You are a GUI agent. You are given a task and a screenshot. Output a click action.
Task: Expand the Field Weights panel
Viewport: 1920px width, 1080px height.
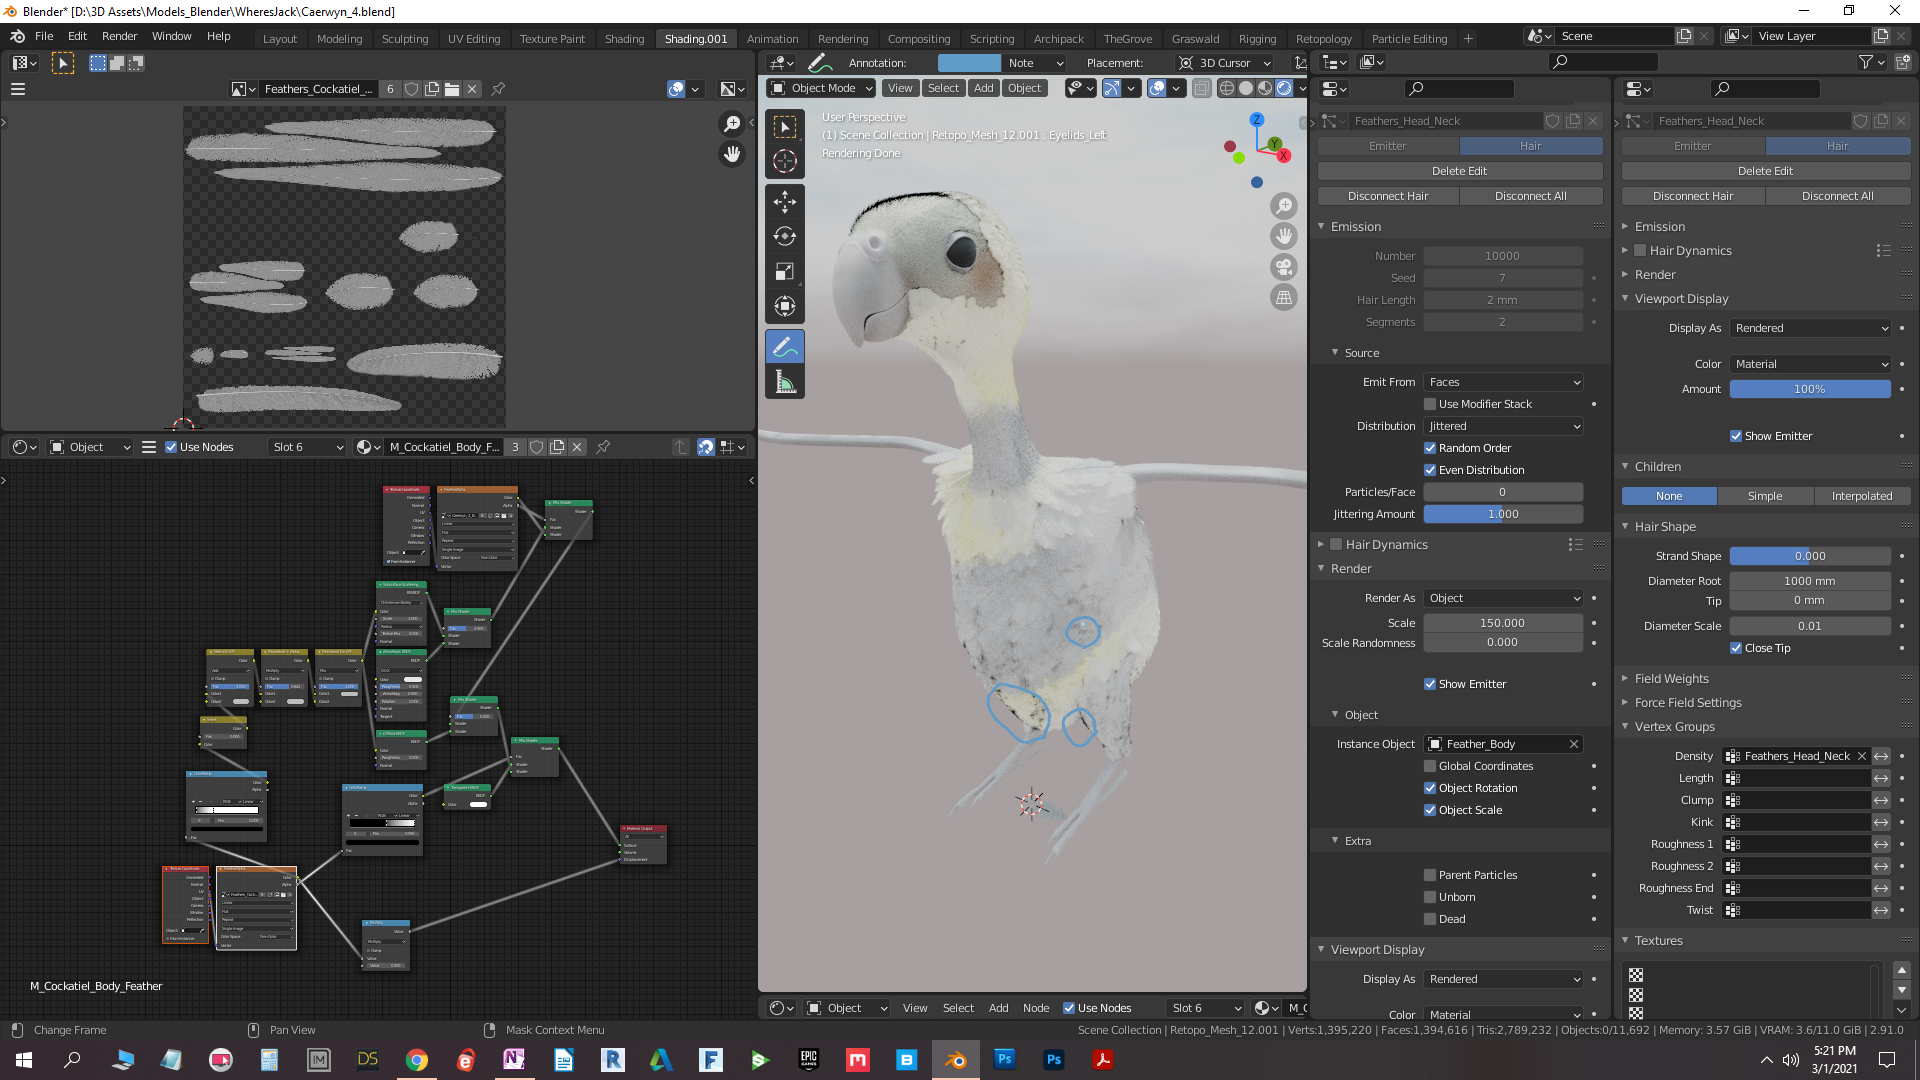pyautogui.click(x=1671, y=679)
